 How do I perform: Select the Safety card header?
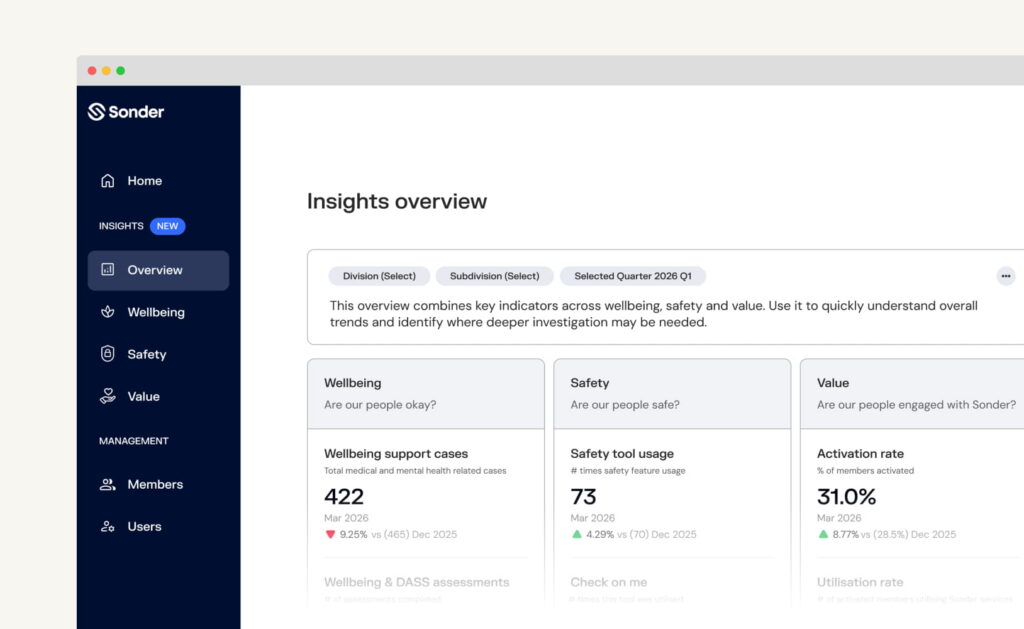[671, 393]
